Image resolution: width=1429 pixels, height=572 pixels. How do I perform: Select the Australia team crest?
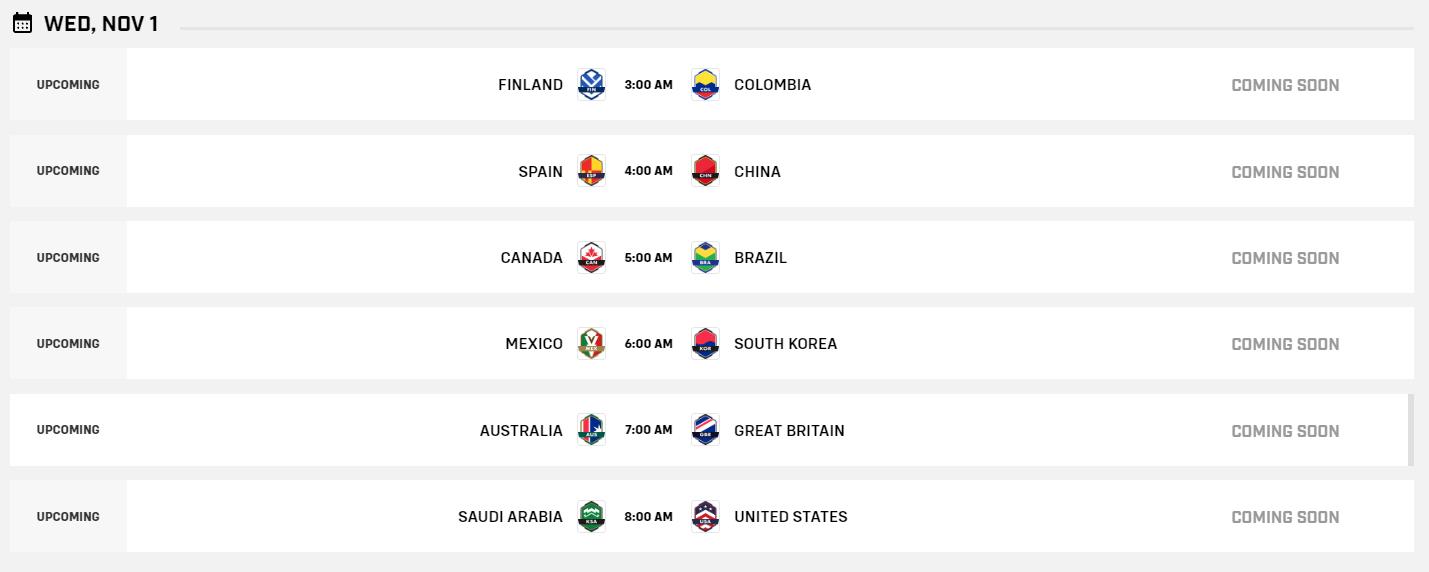click(591, 430)
